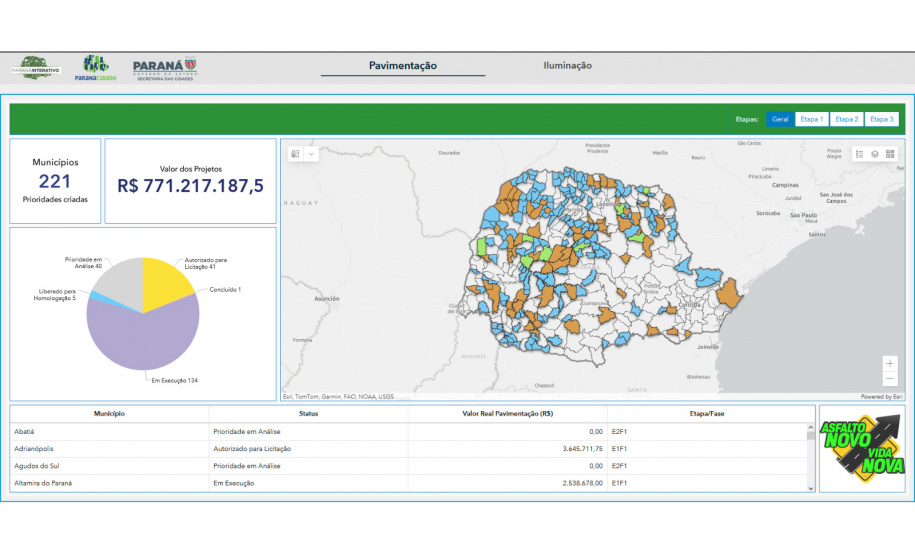This screenshot has height=555, width=915.
Task: Select the Etapa 1 filter
Action: [812, 119]
